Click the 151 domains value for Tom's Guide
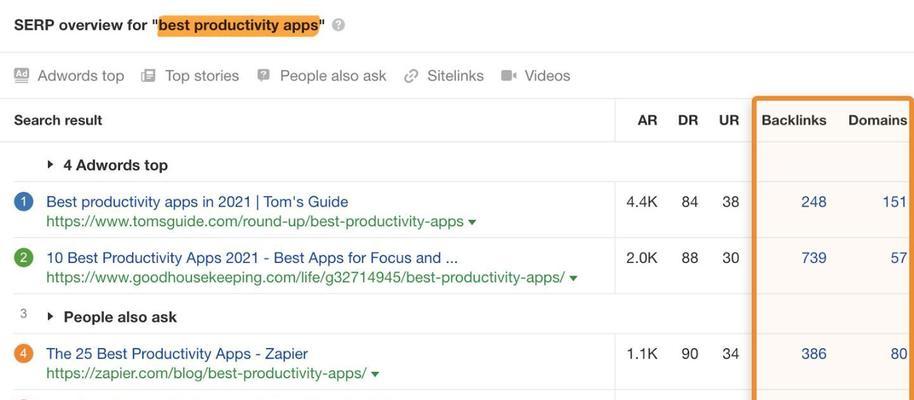Viewport: 914px width, 400px height. [x=894, y=202]
